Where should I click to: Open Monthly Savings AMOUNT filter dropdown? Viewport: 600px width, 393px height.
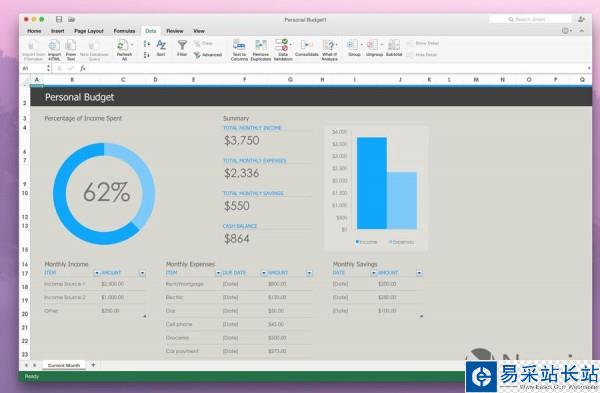coord(419,273)
